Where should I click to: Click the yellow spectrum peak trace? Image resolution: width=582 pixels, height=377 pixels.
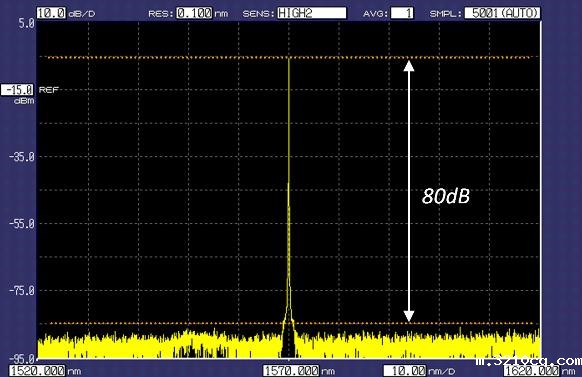pos(289,148)
